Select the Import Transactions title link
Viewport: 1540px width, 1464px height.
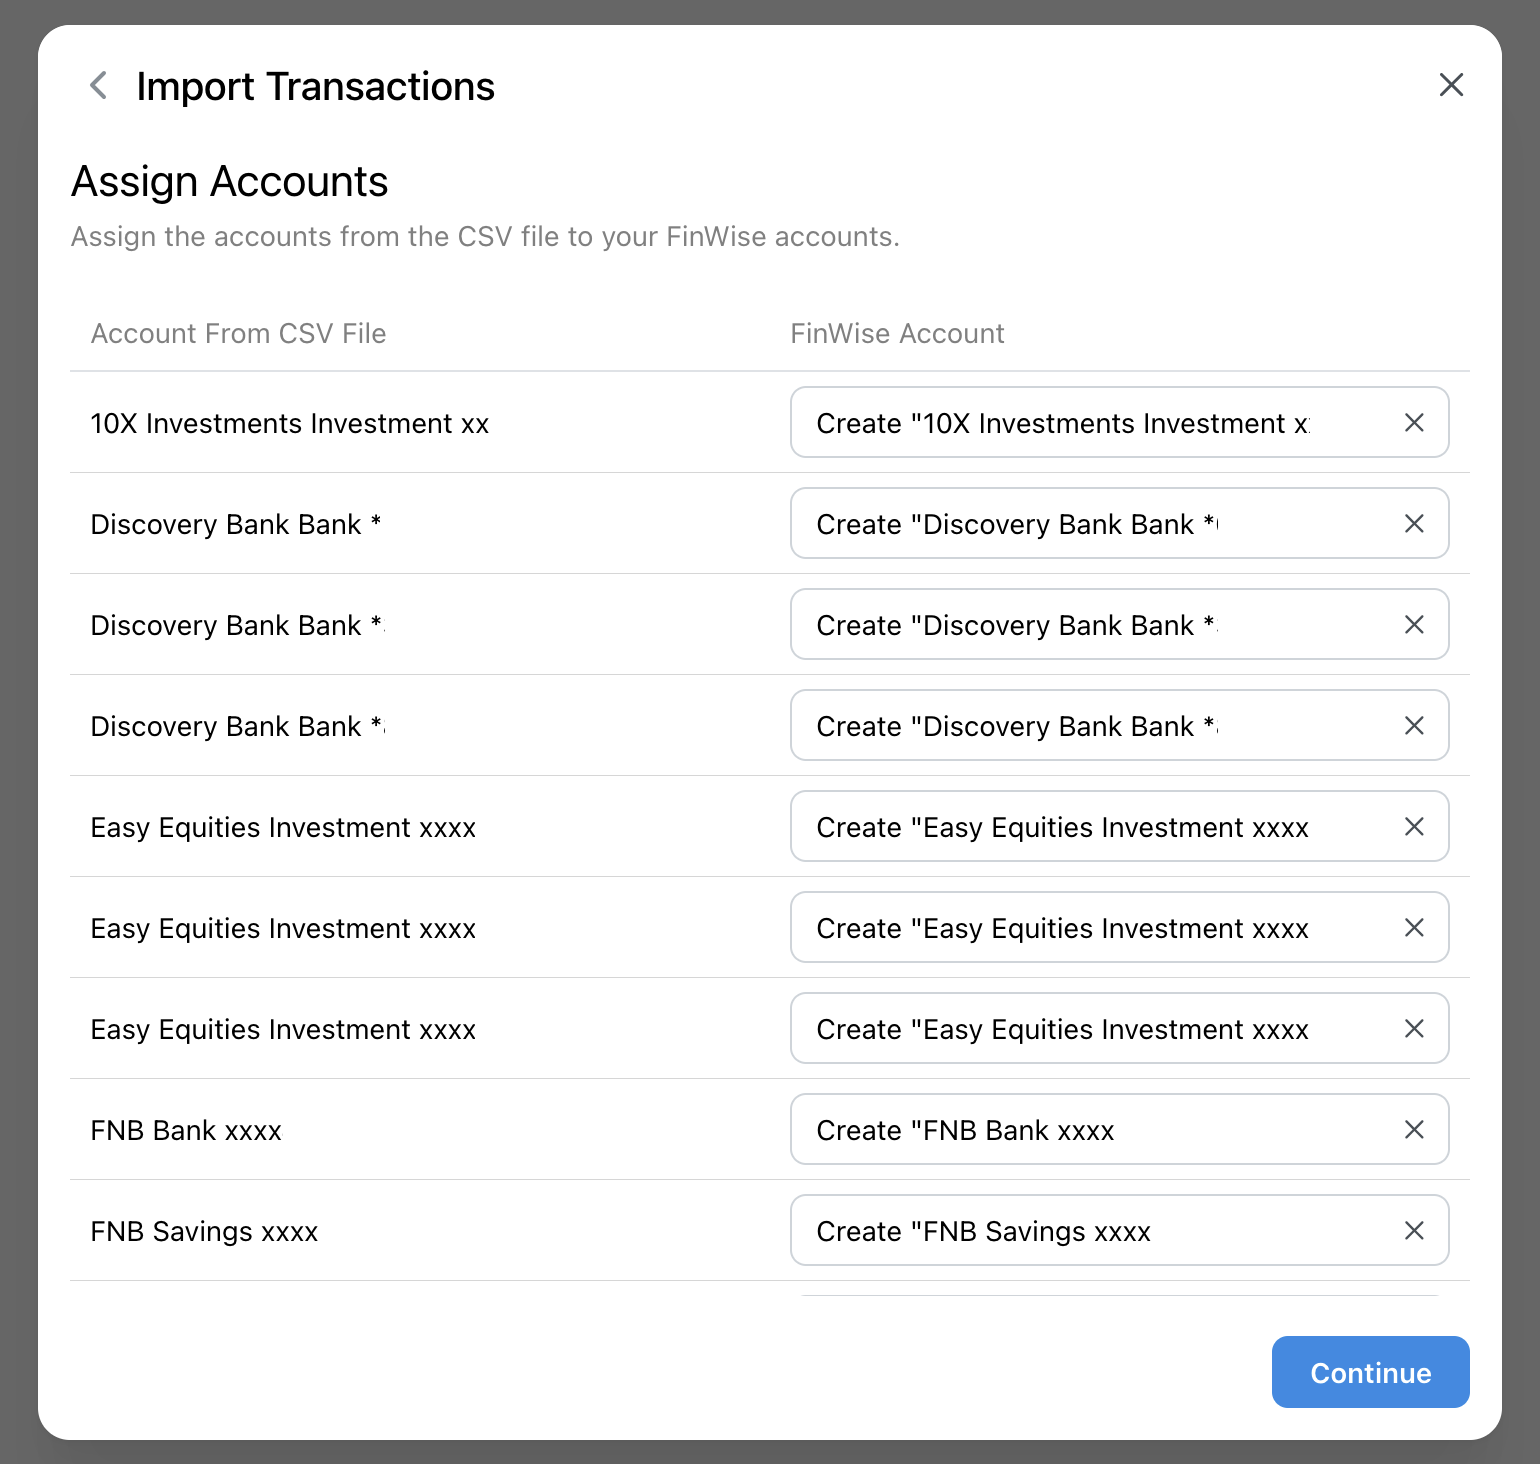pyautogui.click(x=315, y=85)
